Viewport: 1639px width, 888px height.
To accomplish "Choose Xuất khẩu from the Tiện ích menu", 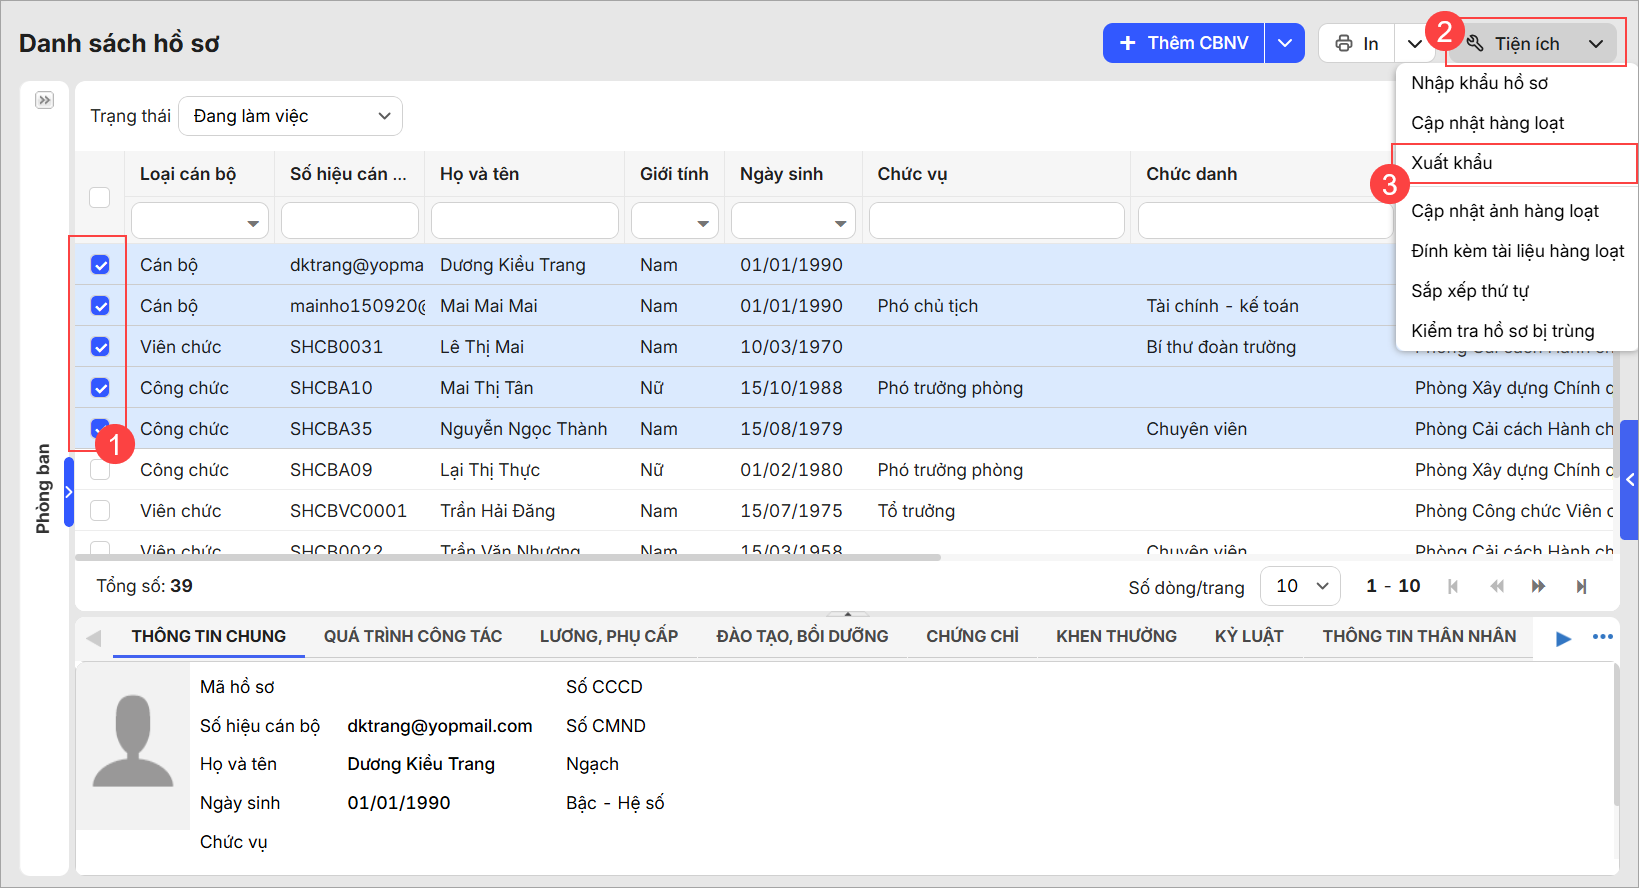I will pos(1452,163).
